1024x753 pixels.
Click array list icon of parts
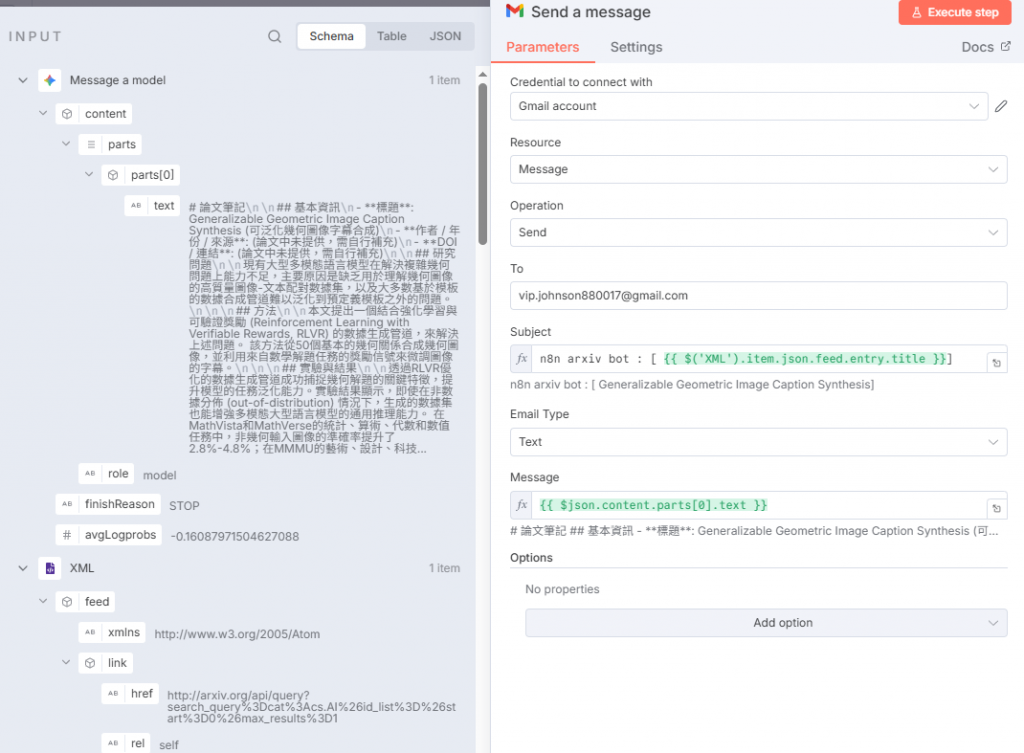pyautogui.click(x=91, y=144)
